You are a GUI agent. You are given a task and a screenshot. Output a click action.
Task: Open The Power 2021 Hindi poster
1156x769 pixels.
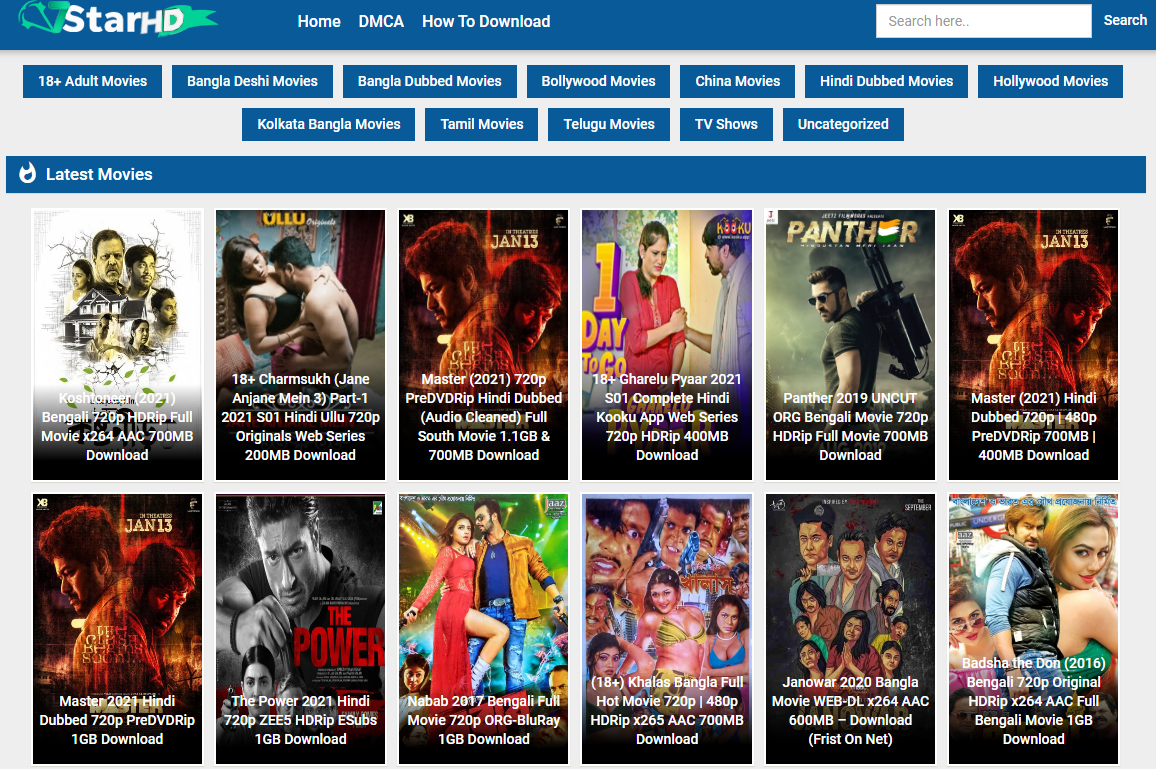click(300, 629)
